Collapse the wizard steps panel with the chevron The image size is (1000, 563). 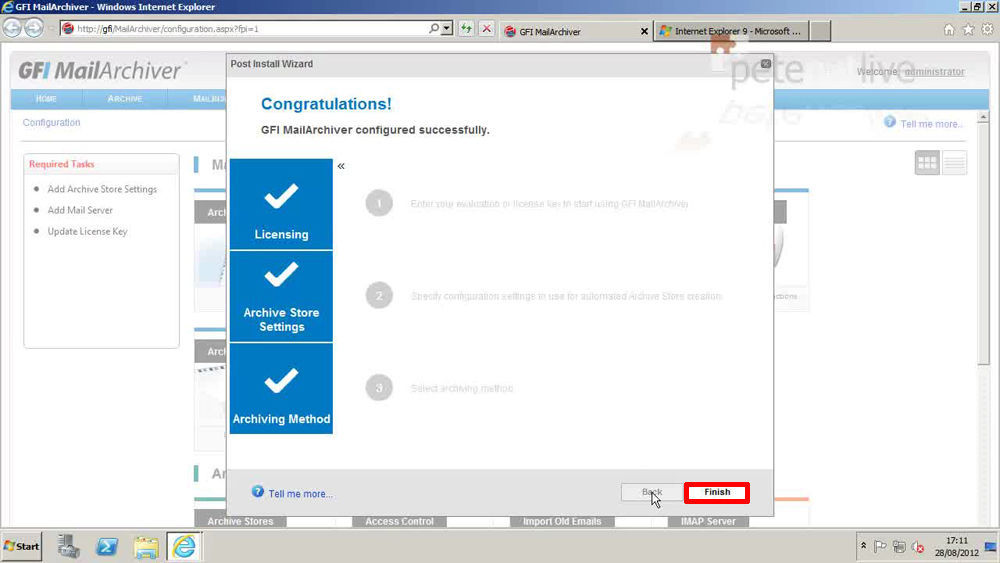click(341, 166)
